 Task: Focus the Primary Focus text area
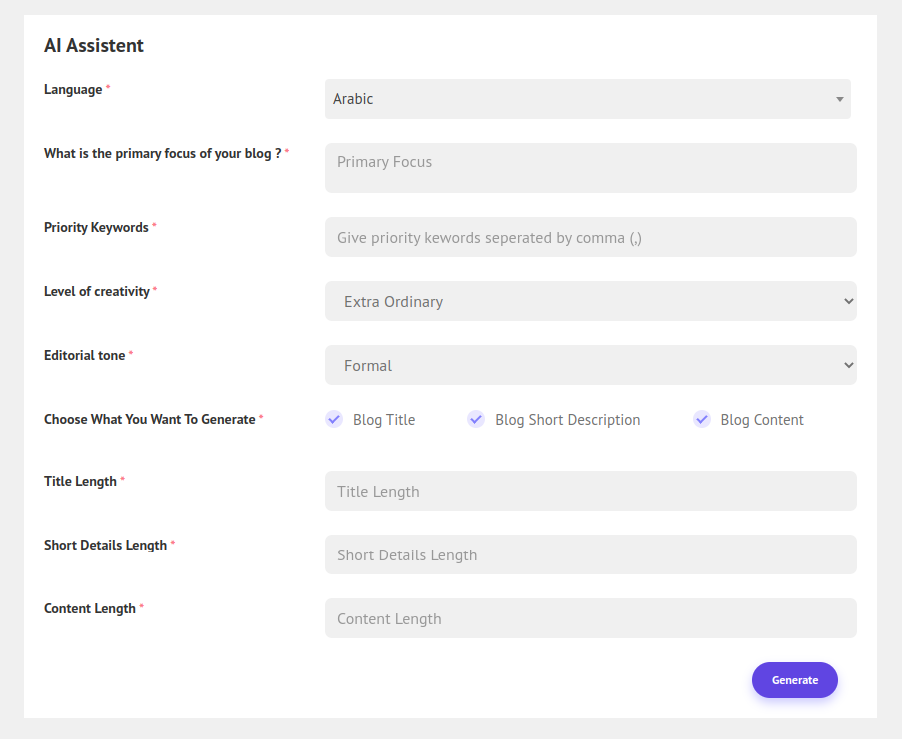tap(590, 168)
